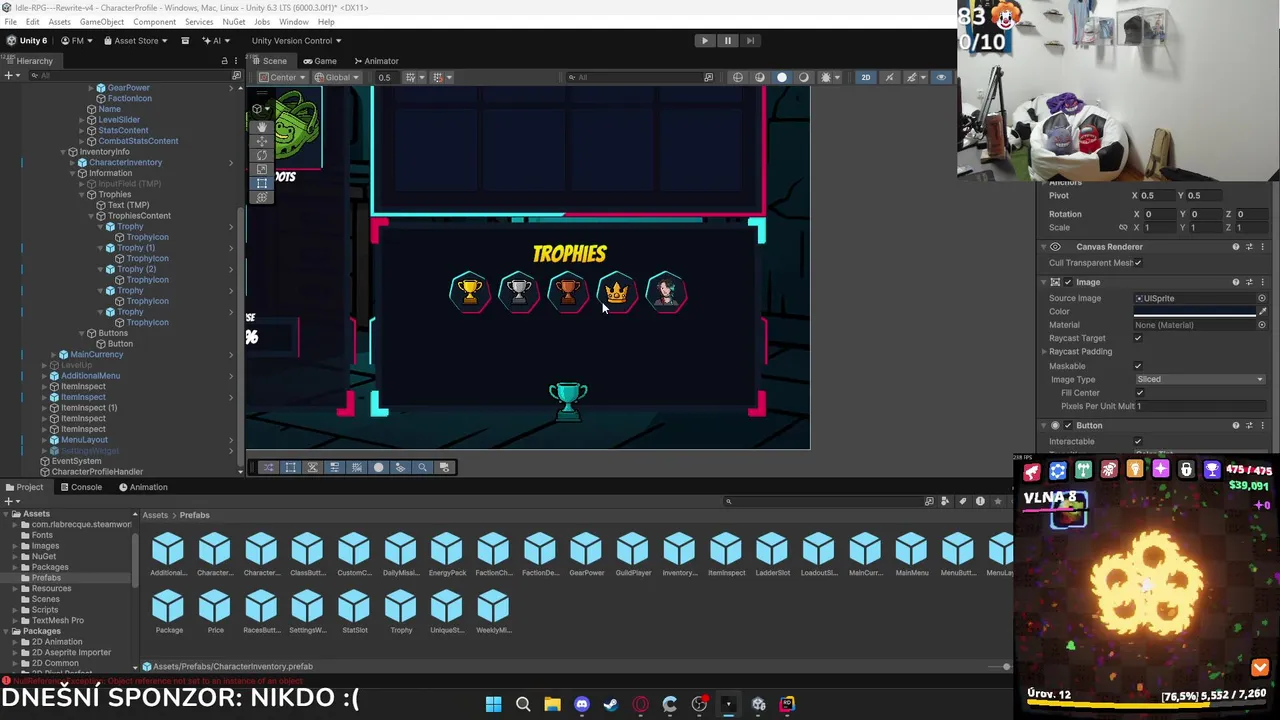The image size is (1280, 720).
Task: Select MainCurrency in the Hierarchy
Action: (96, 354)
